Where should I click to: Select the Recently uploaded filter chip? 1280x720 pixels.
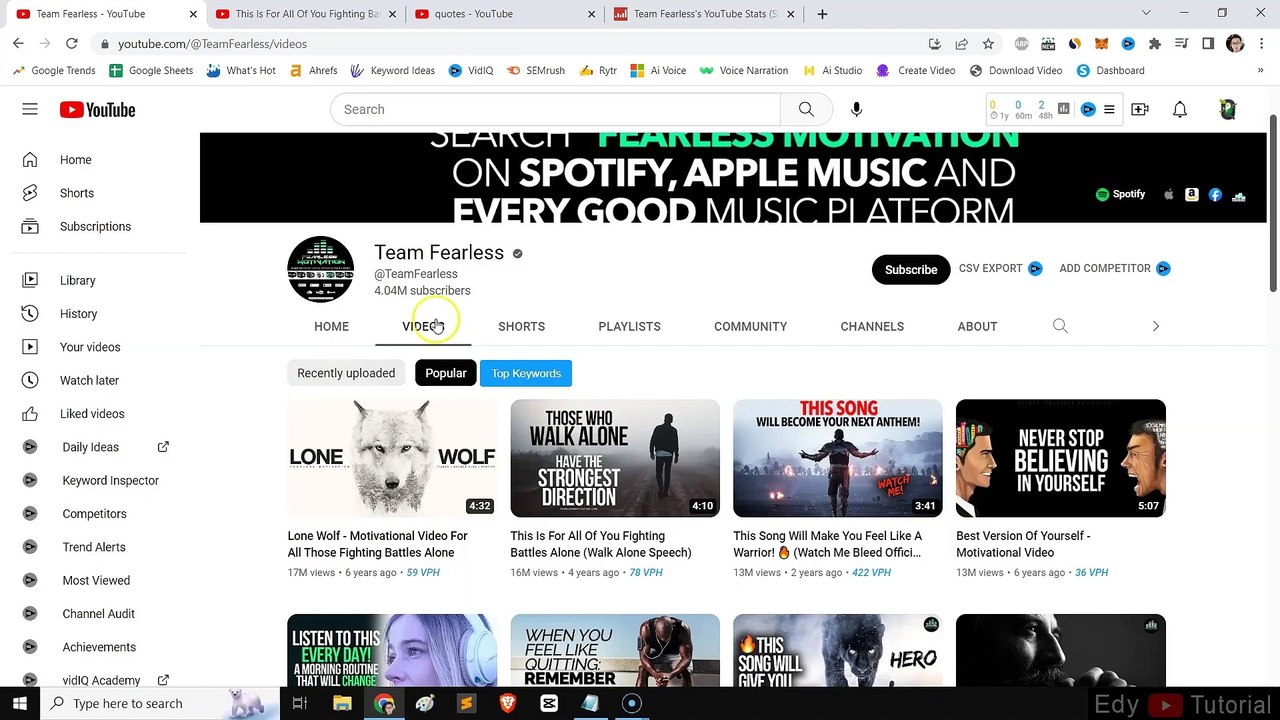[x=346, y=373]
